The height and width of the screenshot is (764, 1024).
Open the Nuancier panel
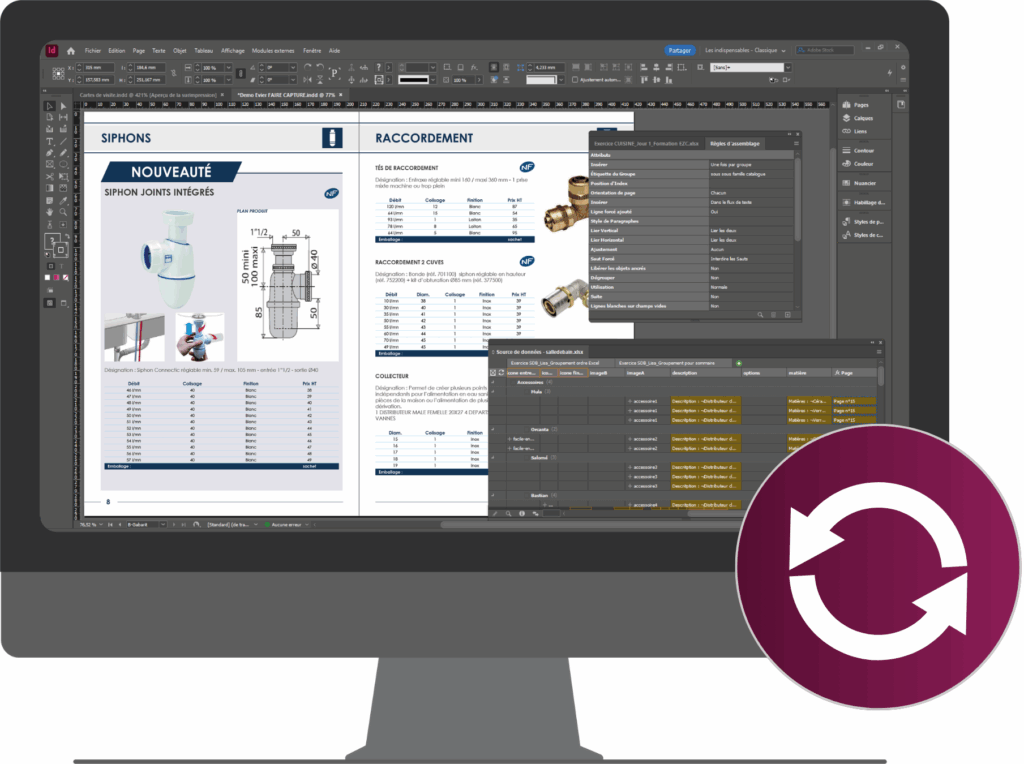click(864, 183)
